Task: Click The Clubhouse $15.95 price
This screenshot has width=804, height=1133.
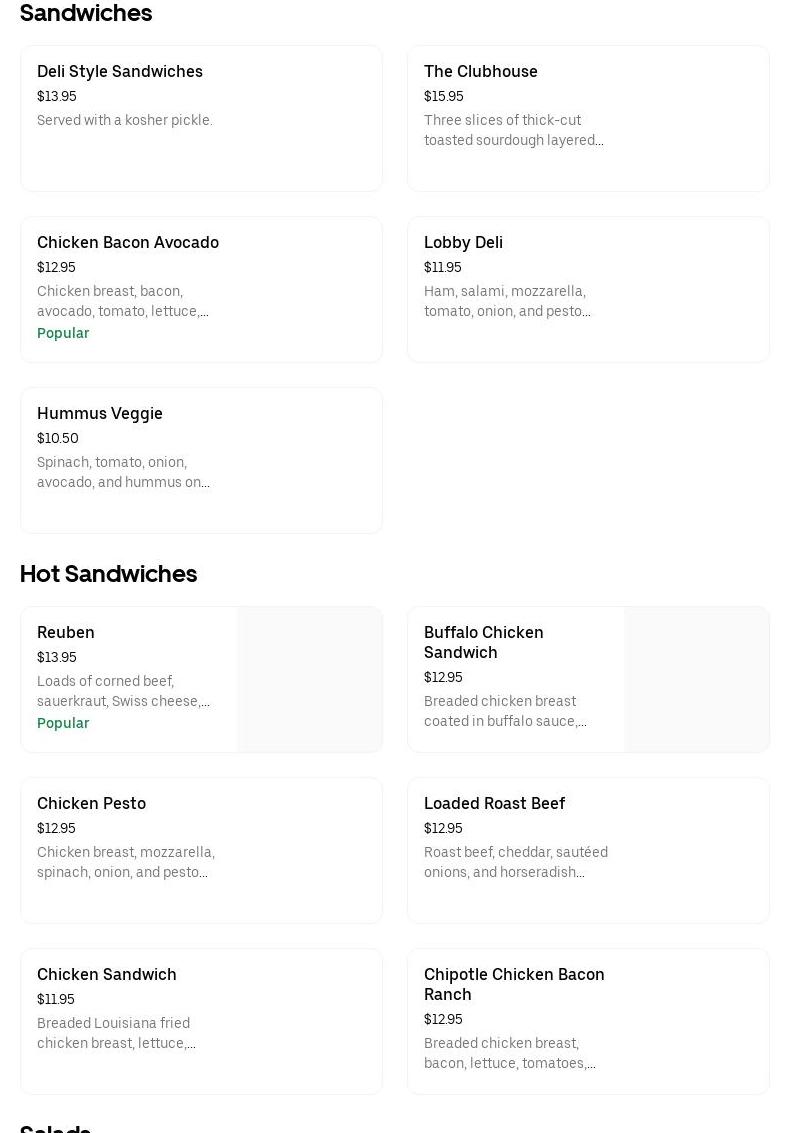Action: click(x=444, y=97)
